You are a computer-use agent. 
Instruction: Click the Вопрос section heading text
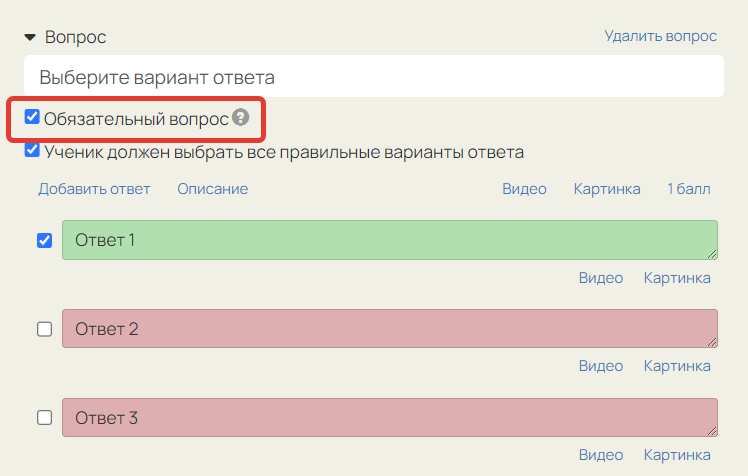[75, 37]
